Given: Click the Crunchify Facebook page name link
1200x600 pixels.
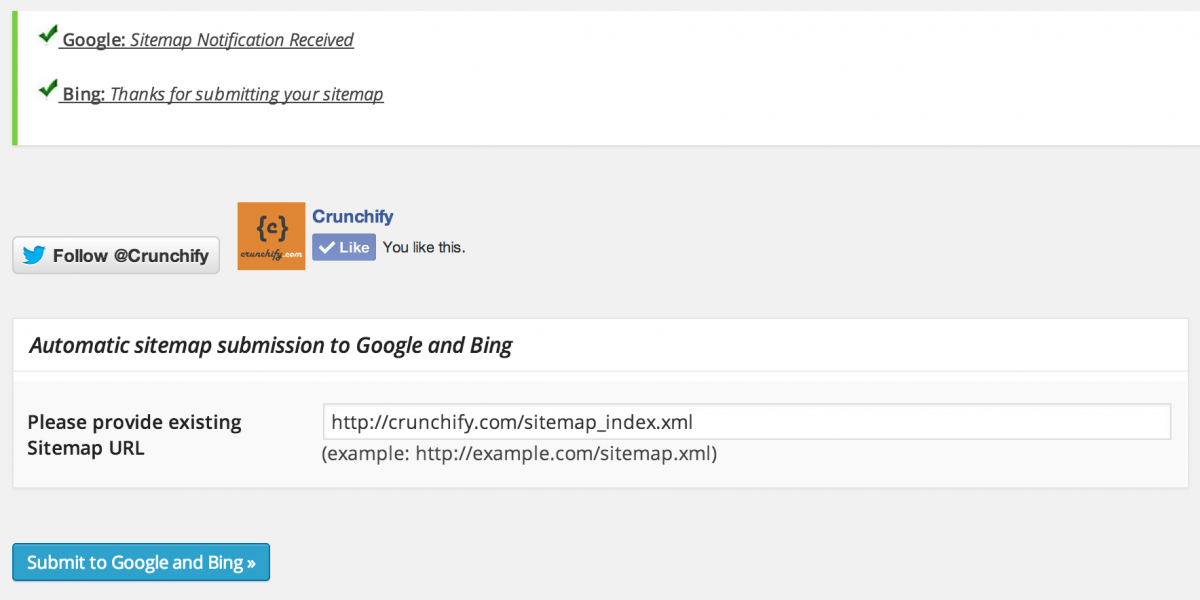Looking at the screenshot, I should pyautogui.click(x=353, y=216).
